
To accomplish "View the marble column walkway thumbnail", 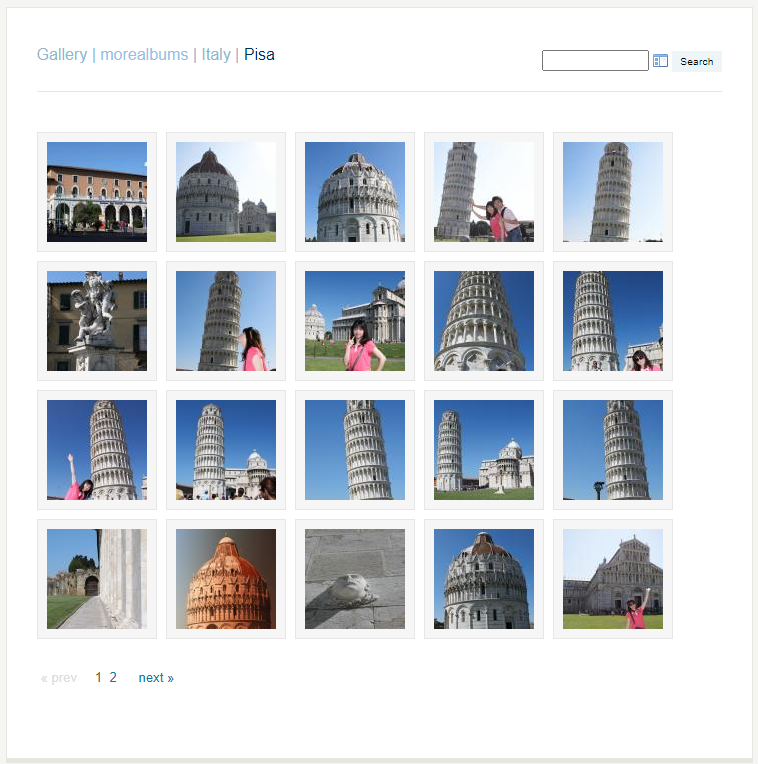I will click(x=97, y=579).
